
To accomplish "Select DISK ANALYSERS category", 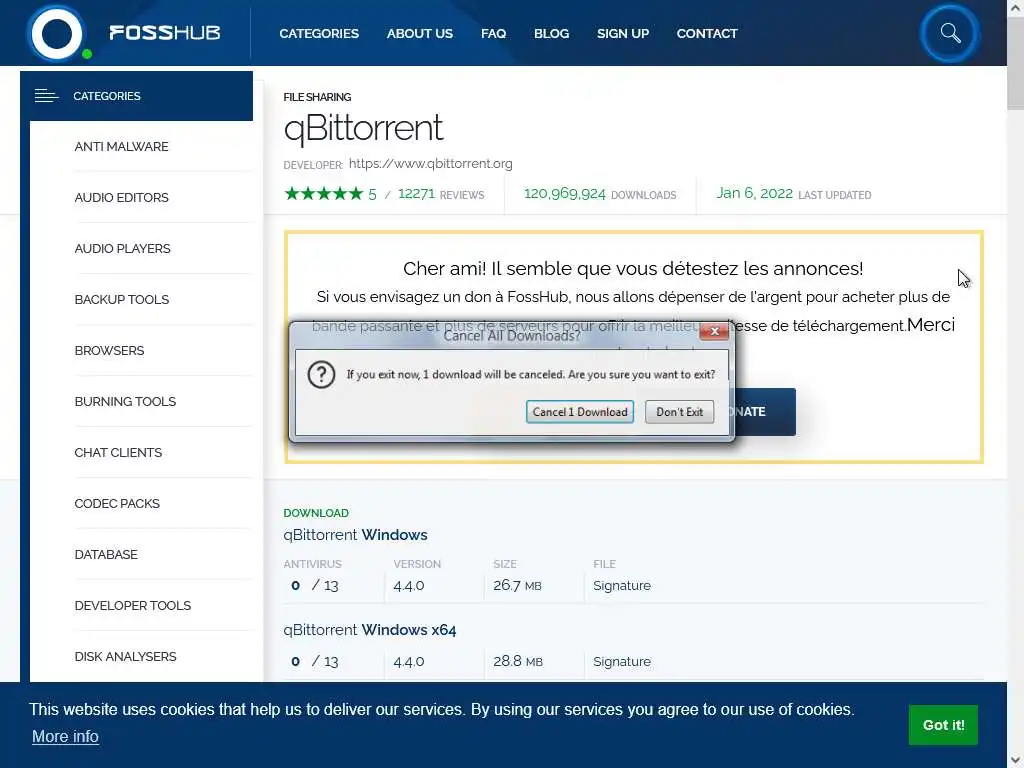I will (x=125, y=656).
